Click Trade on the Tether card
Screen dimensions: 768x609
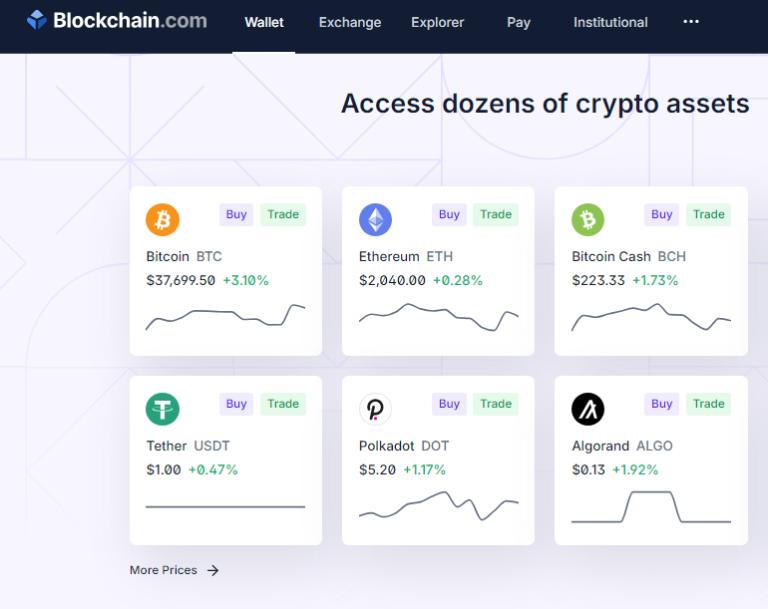pos(283,404)
